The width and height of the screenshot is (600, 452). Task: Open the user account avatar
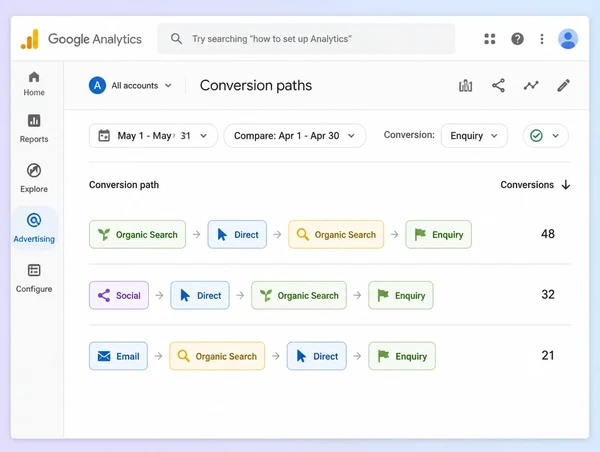click(x=567, y=39)
